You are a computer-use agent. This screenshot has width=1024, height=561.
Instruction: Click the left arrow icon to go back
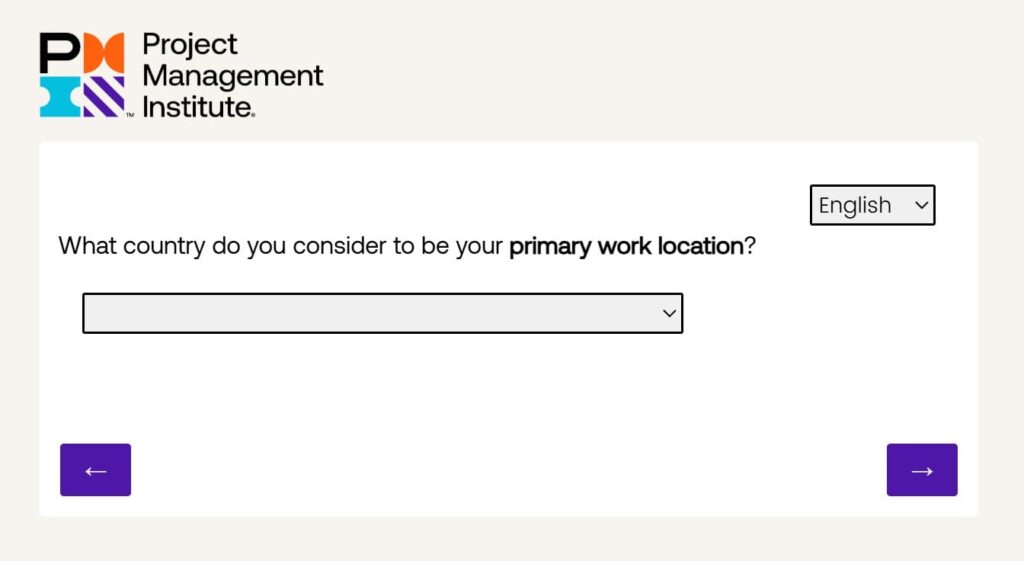[95, 470]
